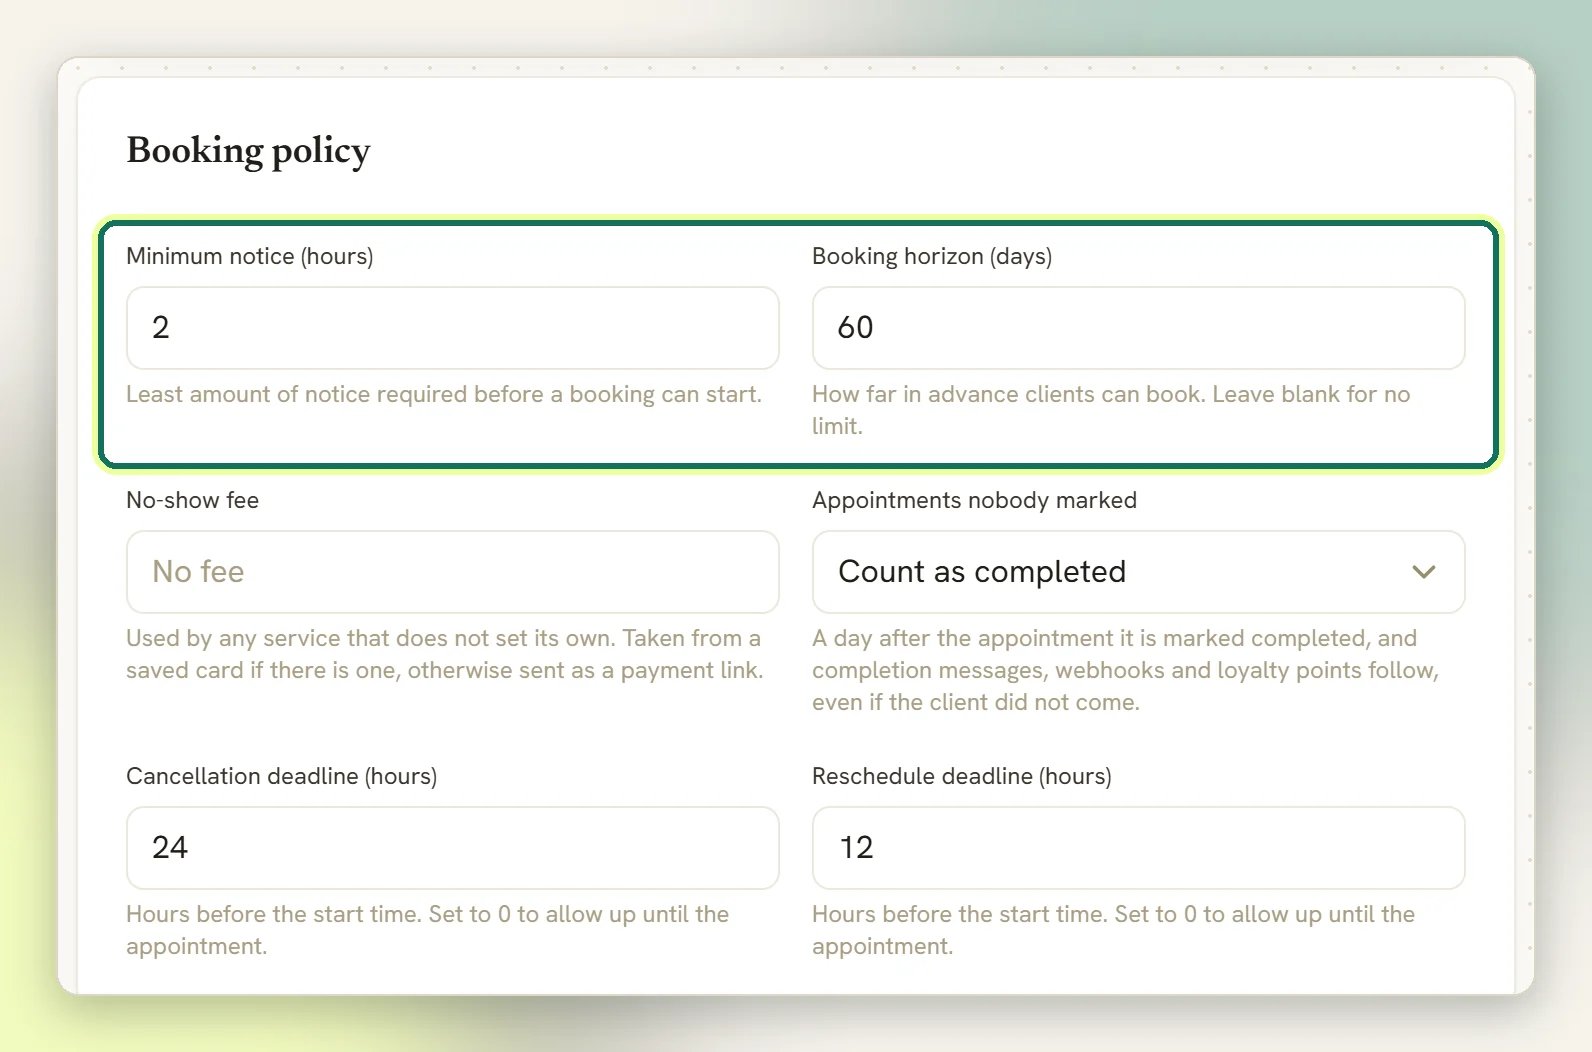This screenshot has width=1592, height=1052.
Task: Click the Booking horizon (days) label
Action: click(x=932, y=256)
